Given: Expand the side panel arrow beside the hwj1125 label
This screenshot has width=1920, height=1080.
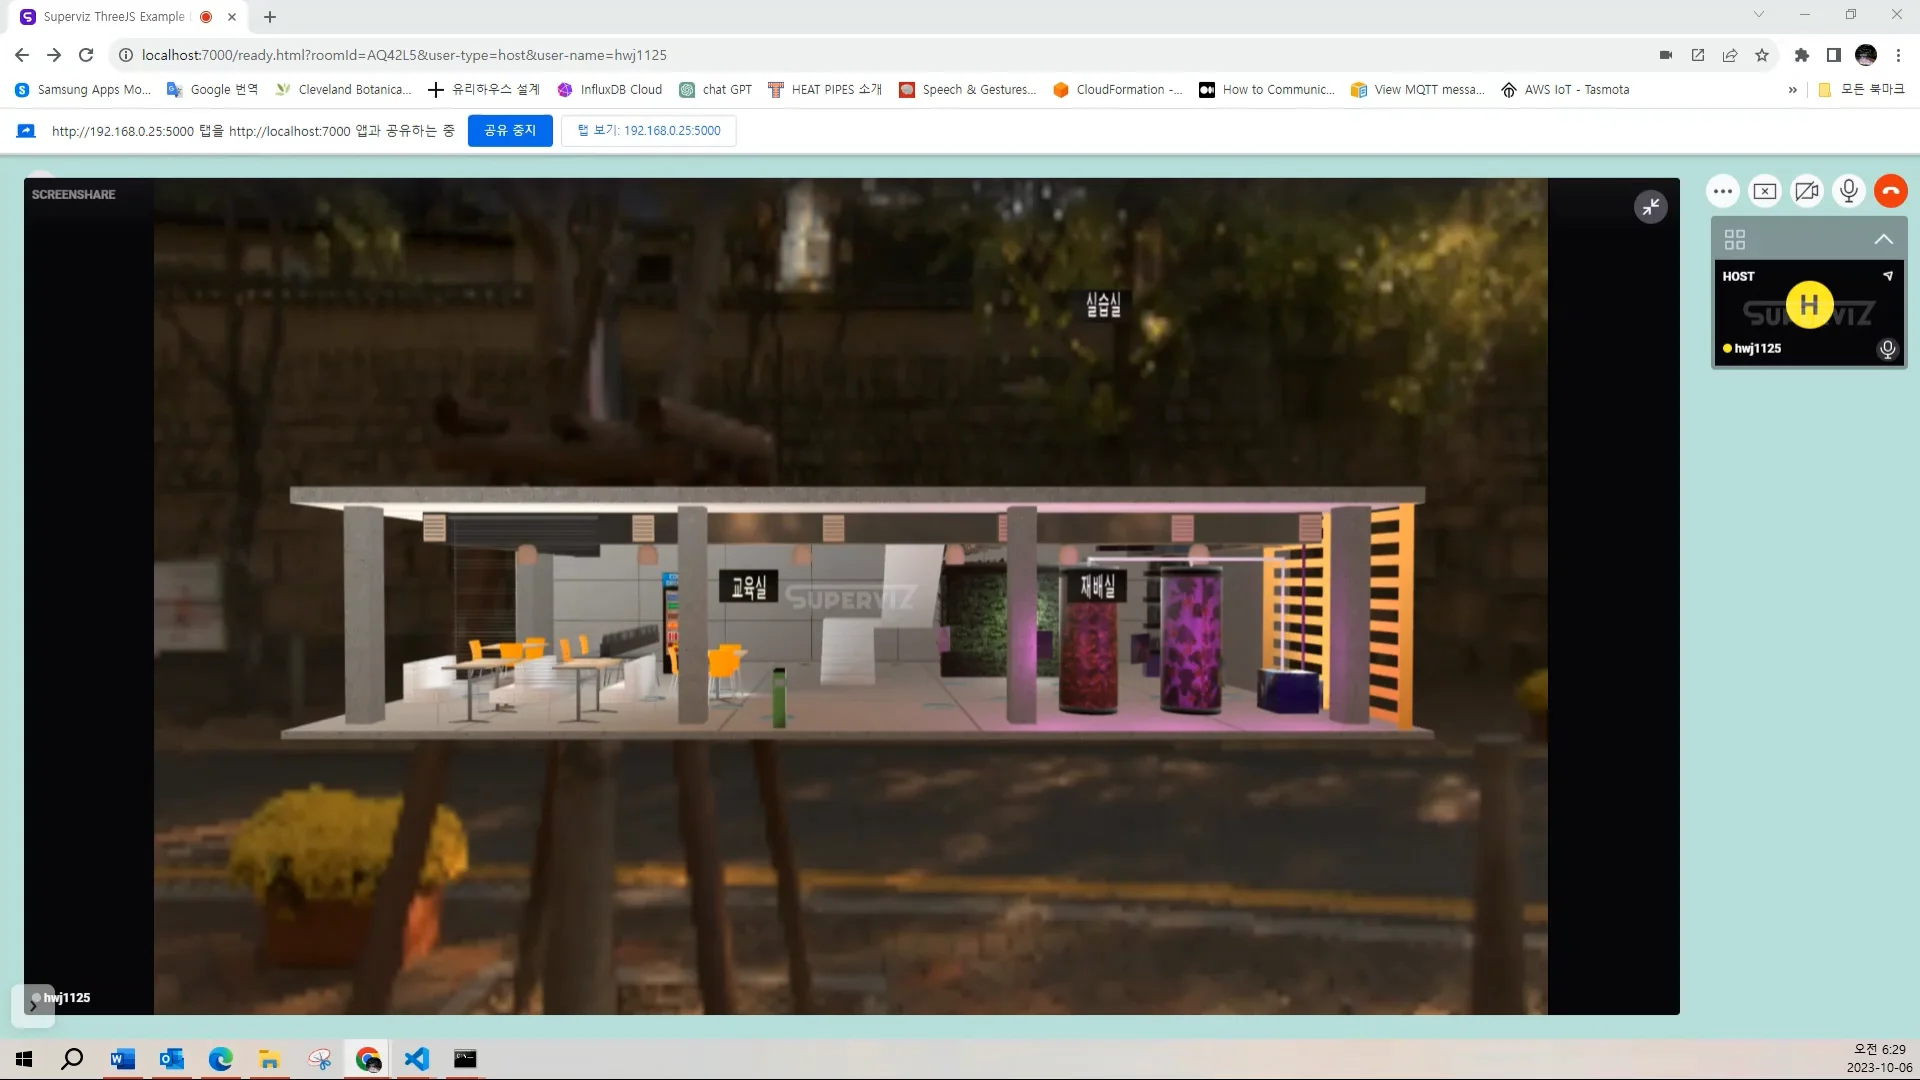Looking at the screenshot, I should coord(33,1006).
